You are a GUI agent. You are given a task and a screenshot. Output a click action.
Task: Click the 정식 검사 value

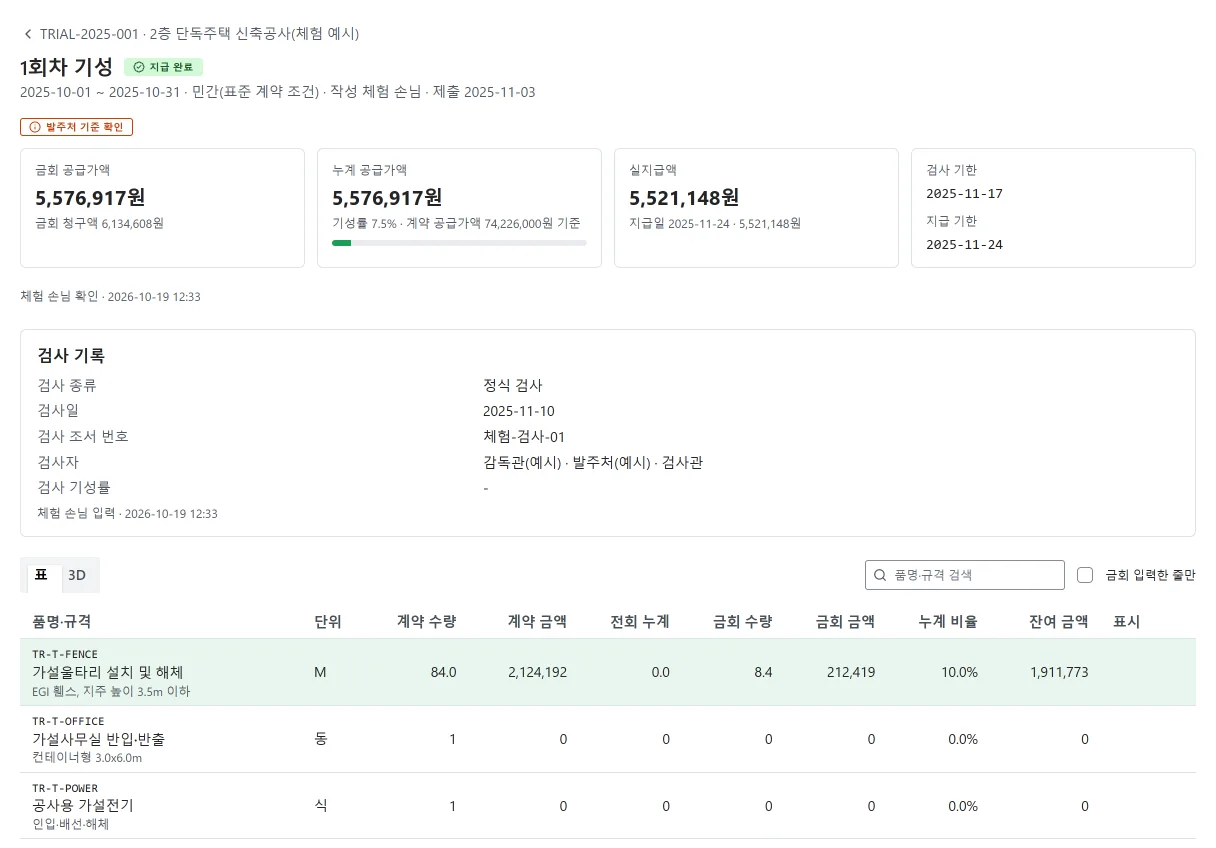(x=513, y=385)
